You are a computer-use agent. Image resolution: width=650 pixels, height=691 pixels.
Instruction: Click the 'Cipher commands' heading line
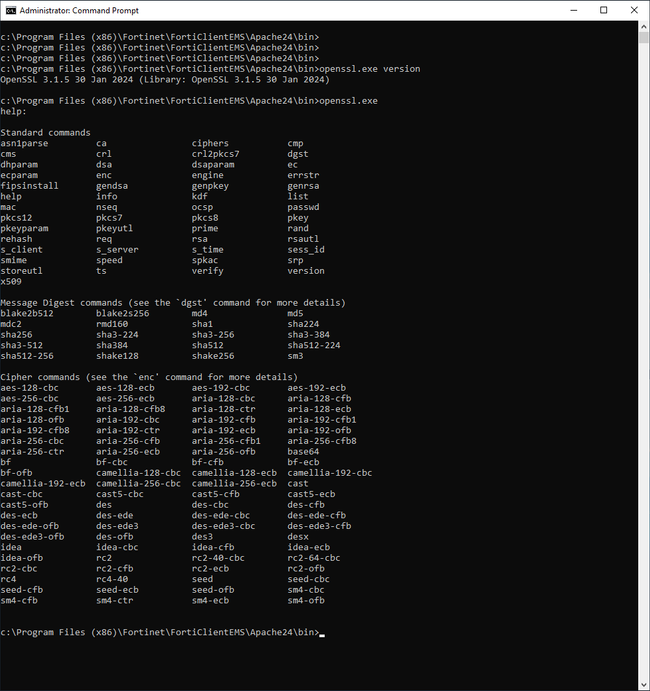coord(149,377)
